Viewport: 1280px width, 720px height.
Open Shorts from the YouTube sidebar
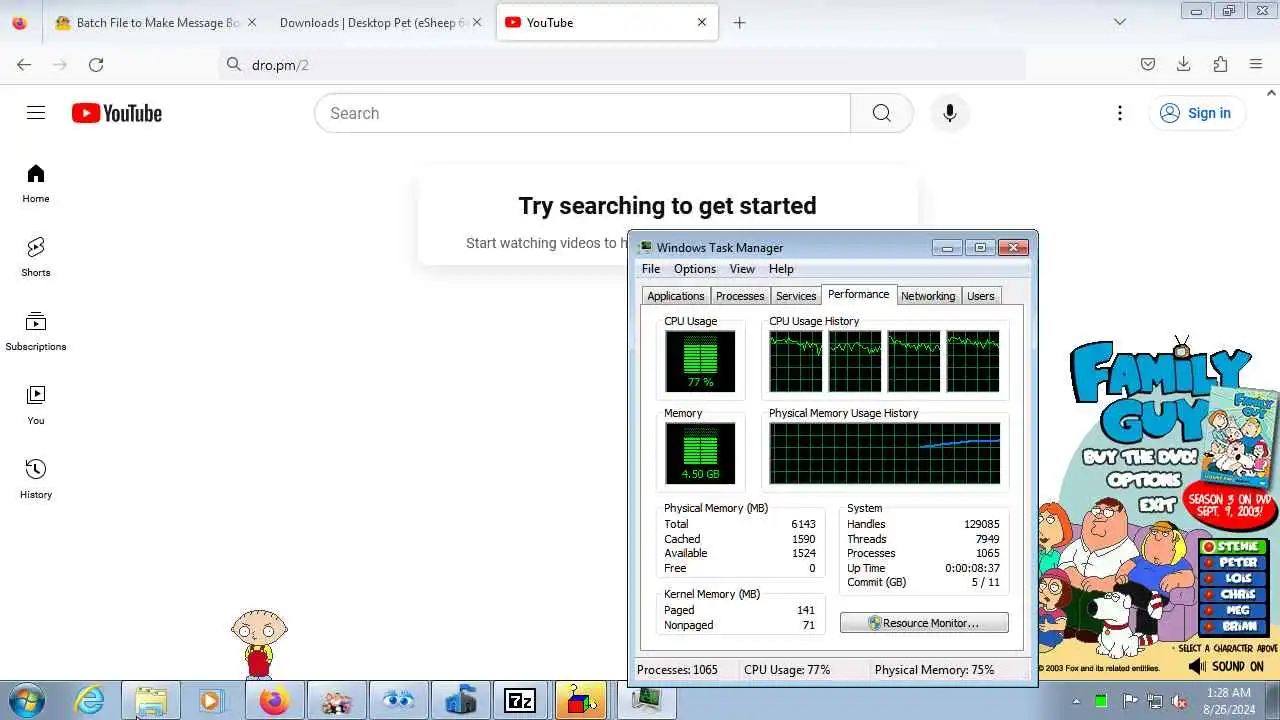pyautogui.click(x=36, y=257)
